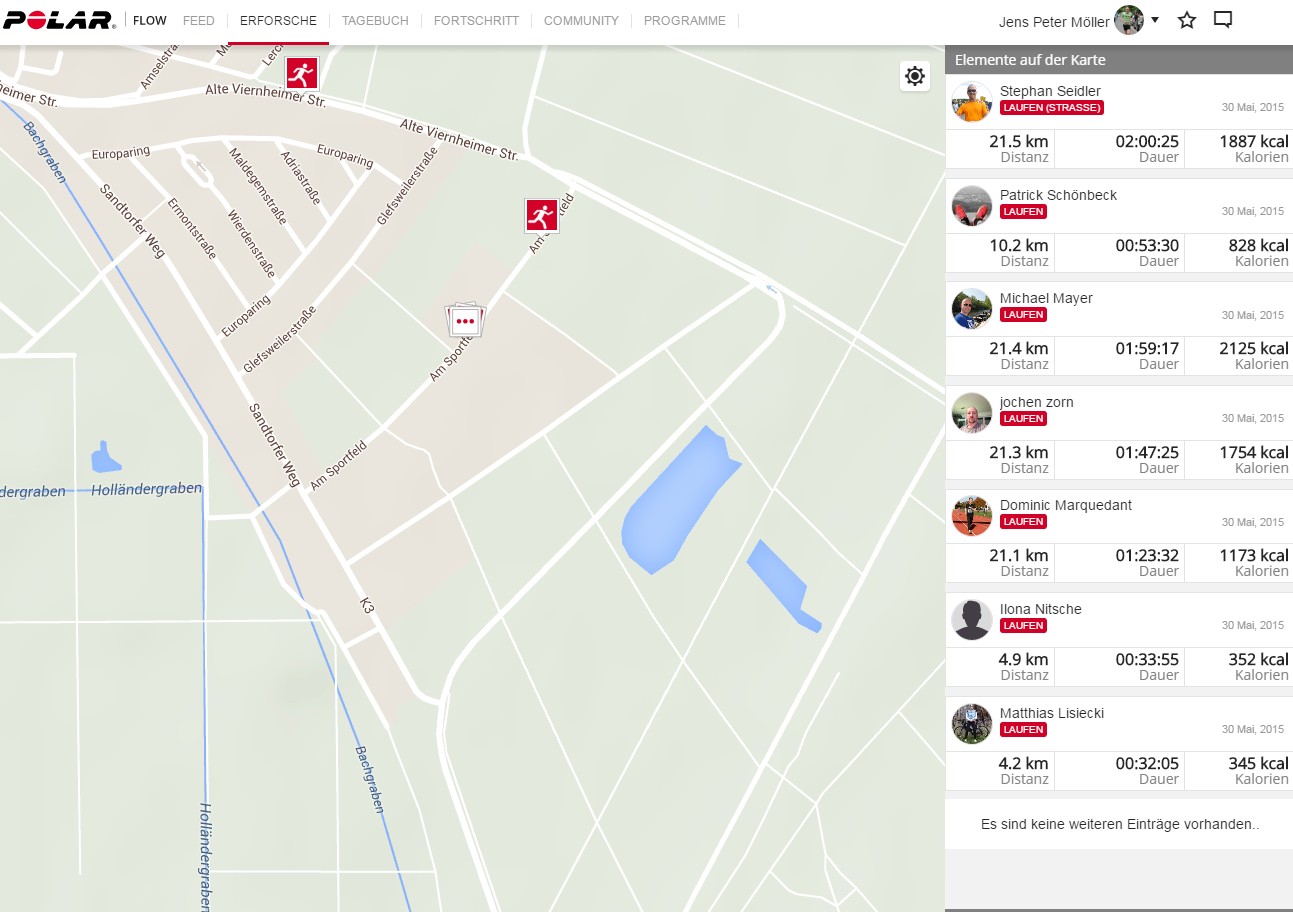Screen dimensions: 1293x912
Task: Click Ilona Nitsche's default avatar icon
Action: 971,620
